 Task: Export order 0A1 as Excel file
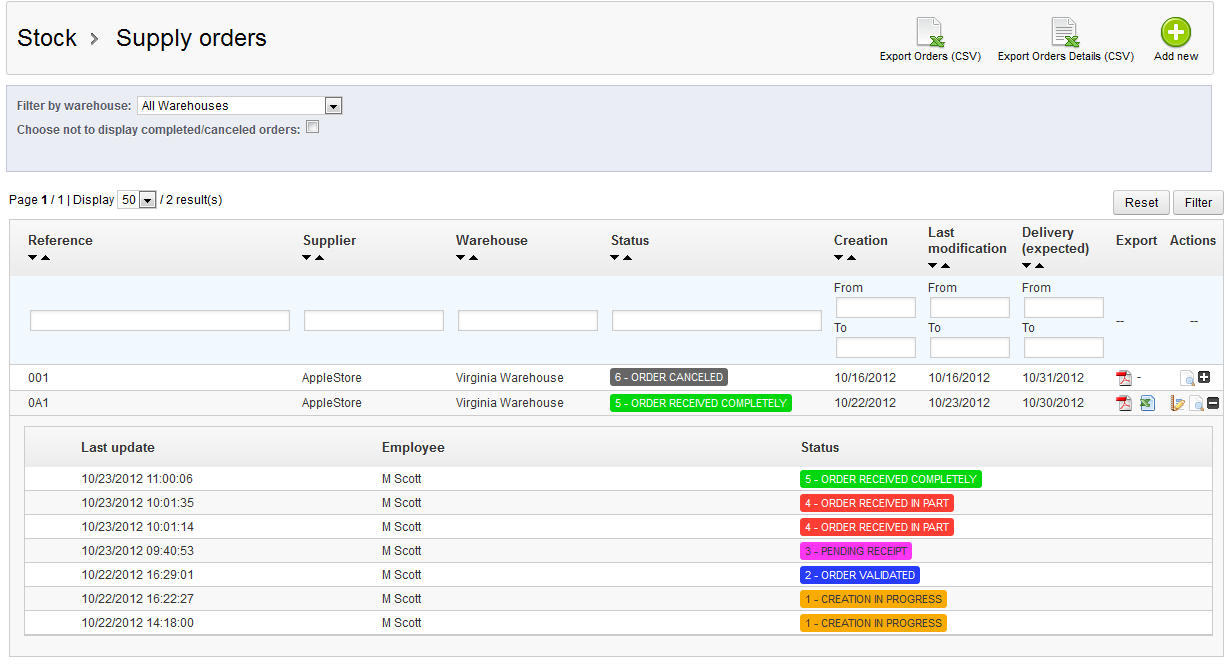tap(1148, 403)
